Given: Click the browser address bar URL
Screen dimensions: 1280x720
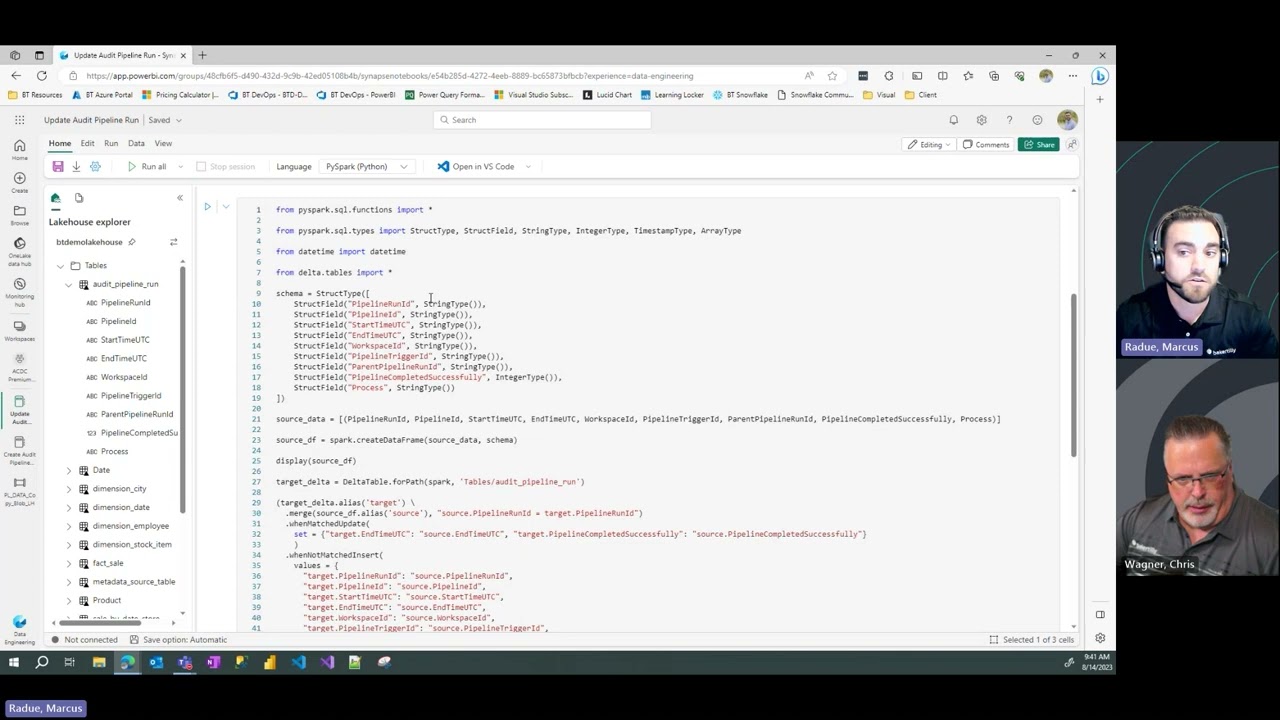Looking at the screenshot, I should coord(390,76).
